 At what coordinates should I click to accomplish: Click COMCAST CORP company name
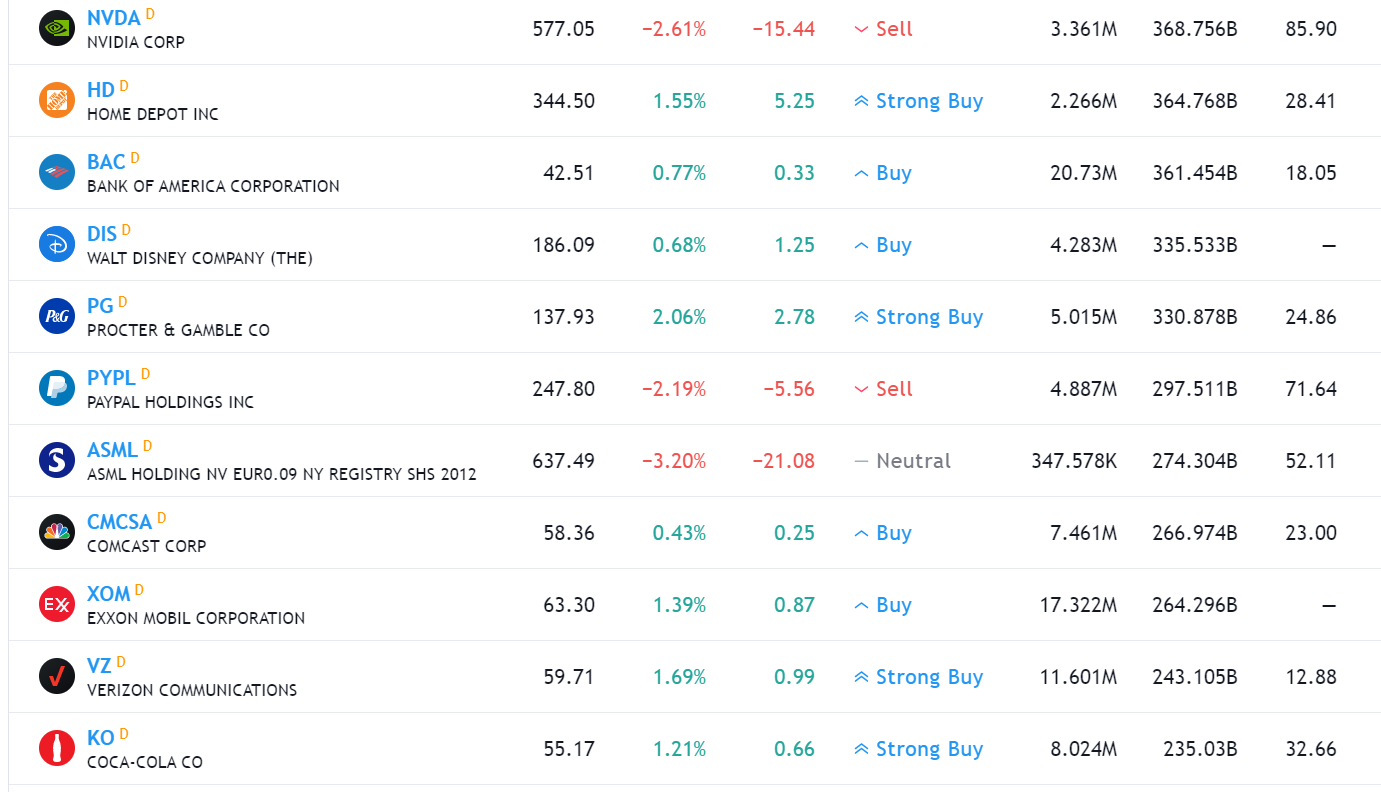147,546
